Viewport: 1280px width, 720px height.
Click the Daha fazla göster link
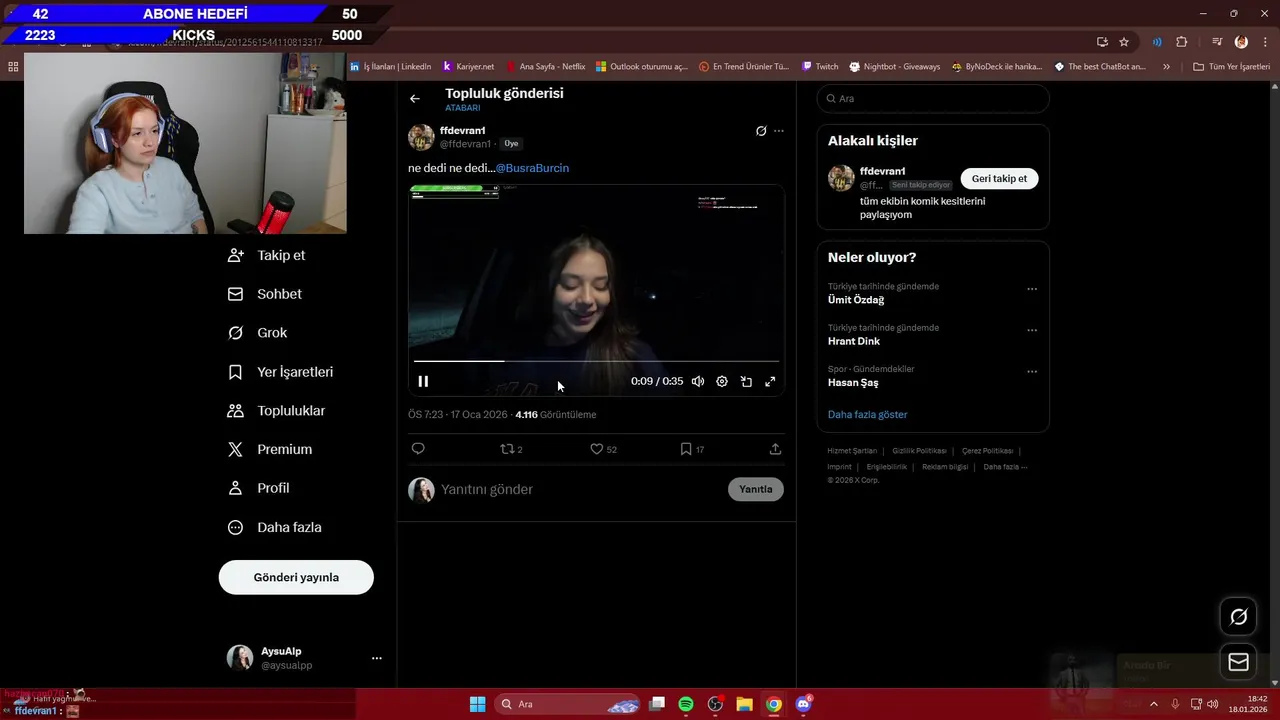868,414
